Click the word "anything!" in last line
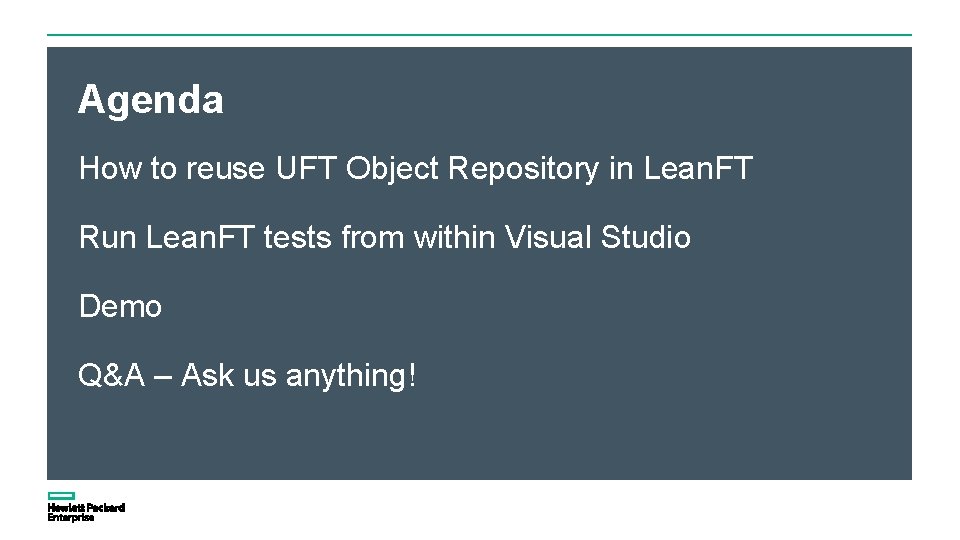The height and width of the screenshot is (540, 960). (x=350, y=376)
